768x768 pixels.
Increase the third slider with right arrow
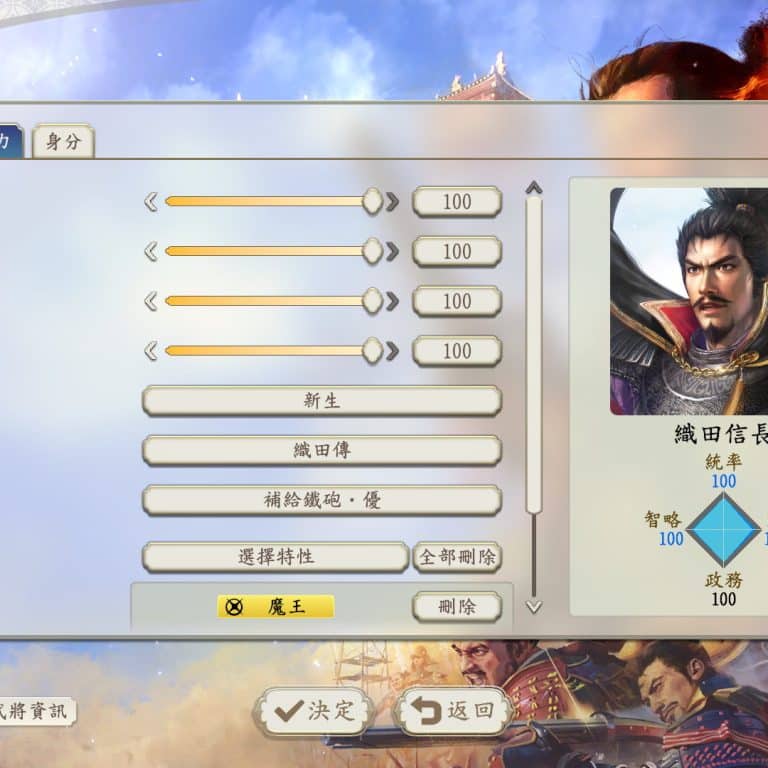[x=392, y=301]
